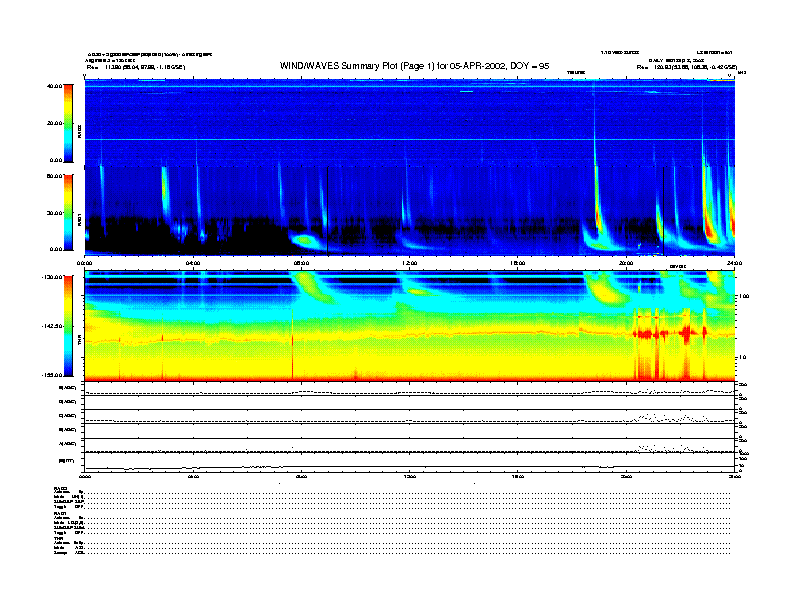This screenshot has height=612, width=792.
Task: Click the -155.00 label on TNR color scale
Action: coord(52,375)
